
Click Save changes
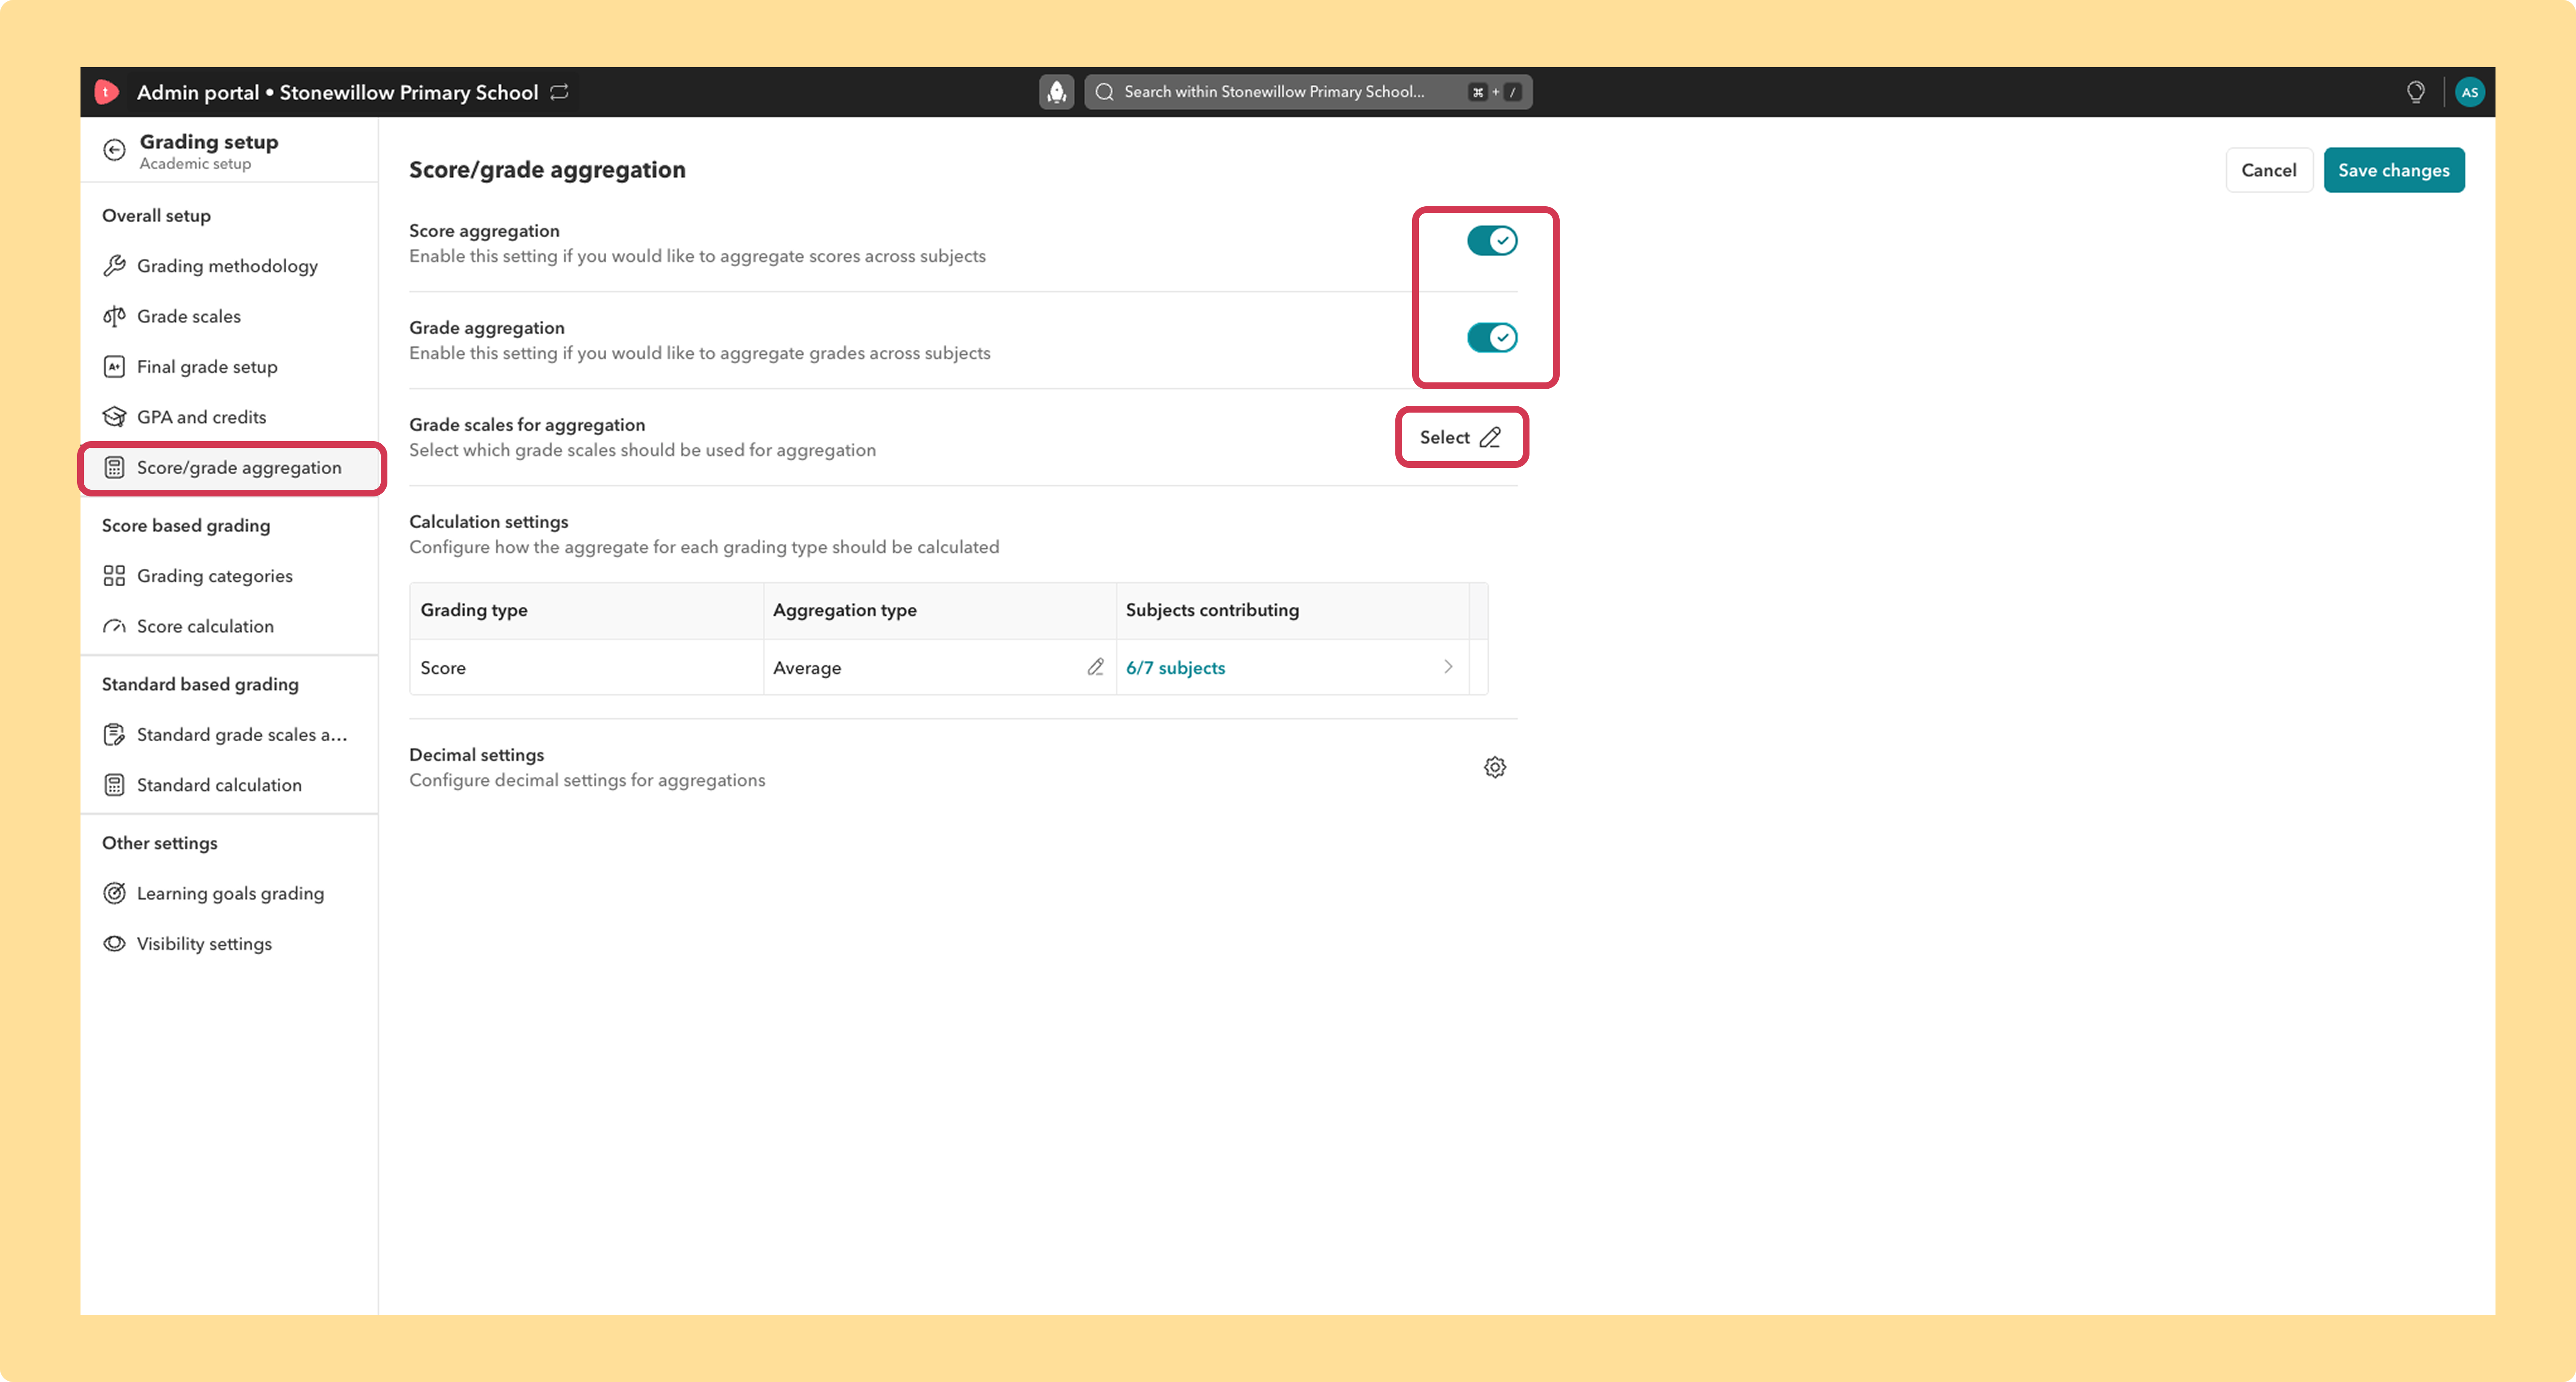point(2393,170)
